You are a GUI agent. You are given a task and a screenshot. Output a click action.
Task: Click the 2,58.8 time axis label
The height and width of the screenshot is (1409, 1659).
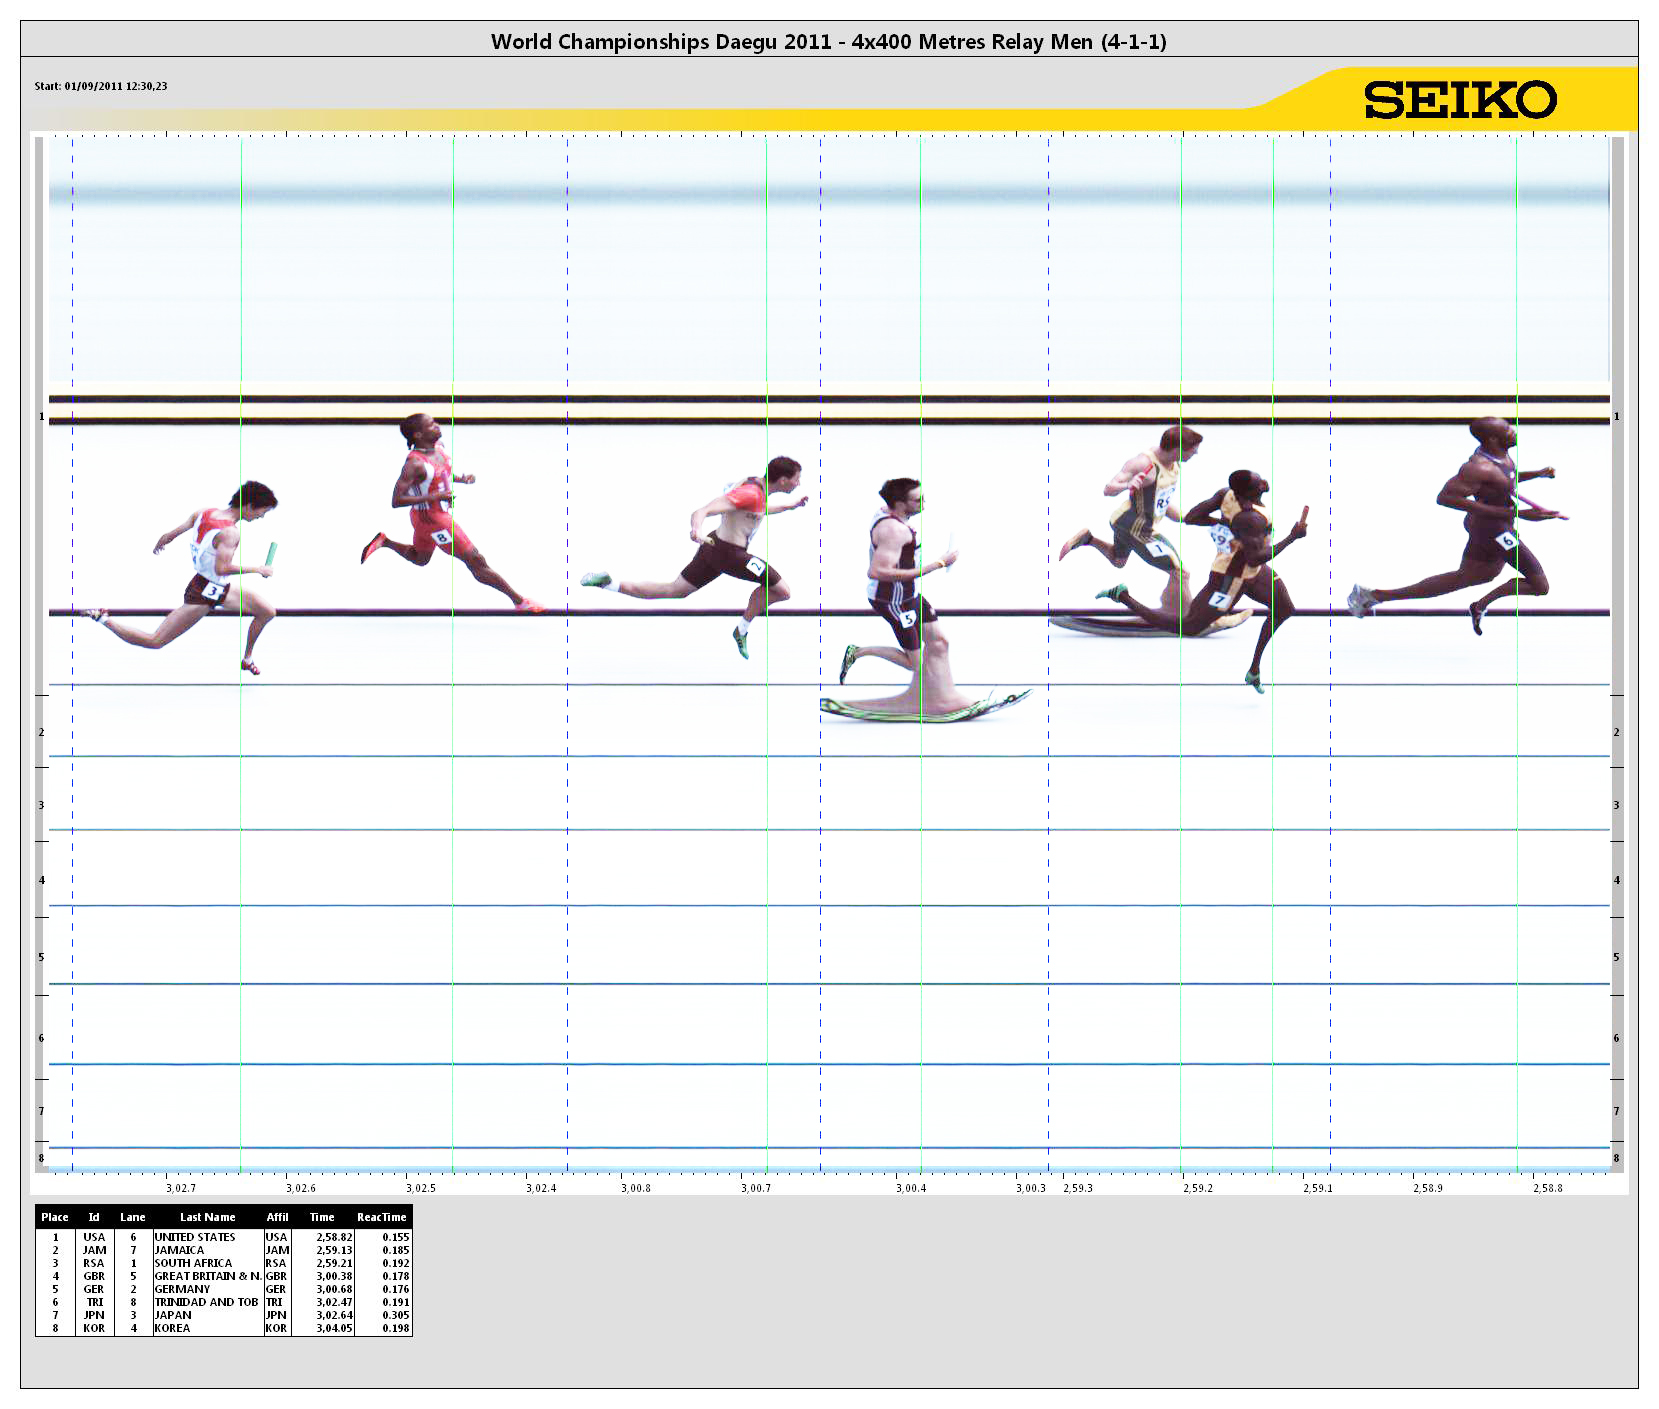click(x=1547, y=1188)
